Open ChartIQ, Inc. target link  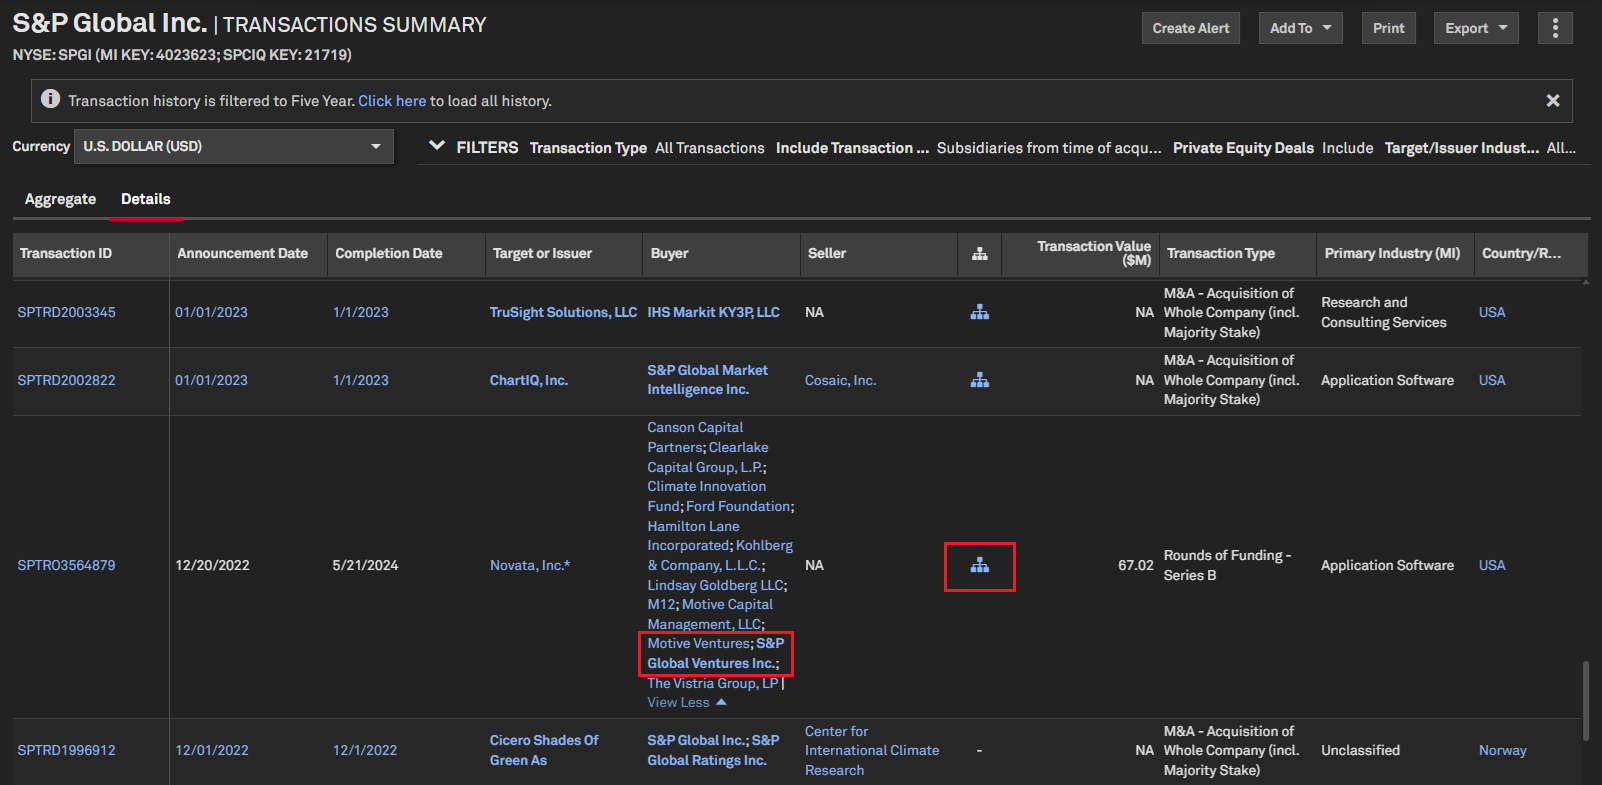[529, 380]
